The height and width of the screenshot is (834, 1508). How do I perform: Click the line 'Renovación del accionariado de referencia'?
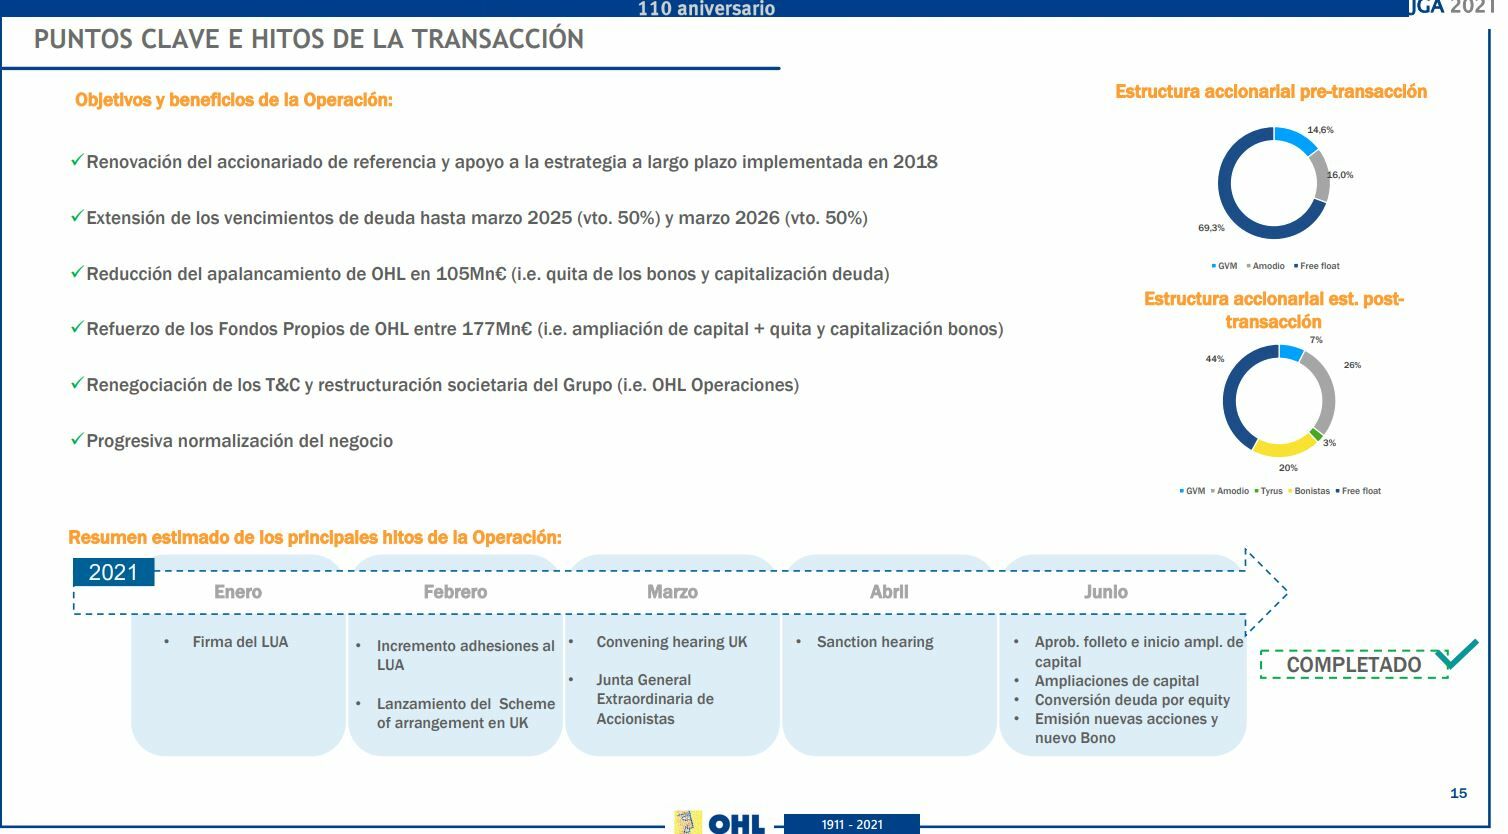click(512, 162)
